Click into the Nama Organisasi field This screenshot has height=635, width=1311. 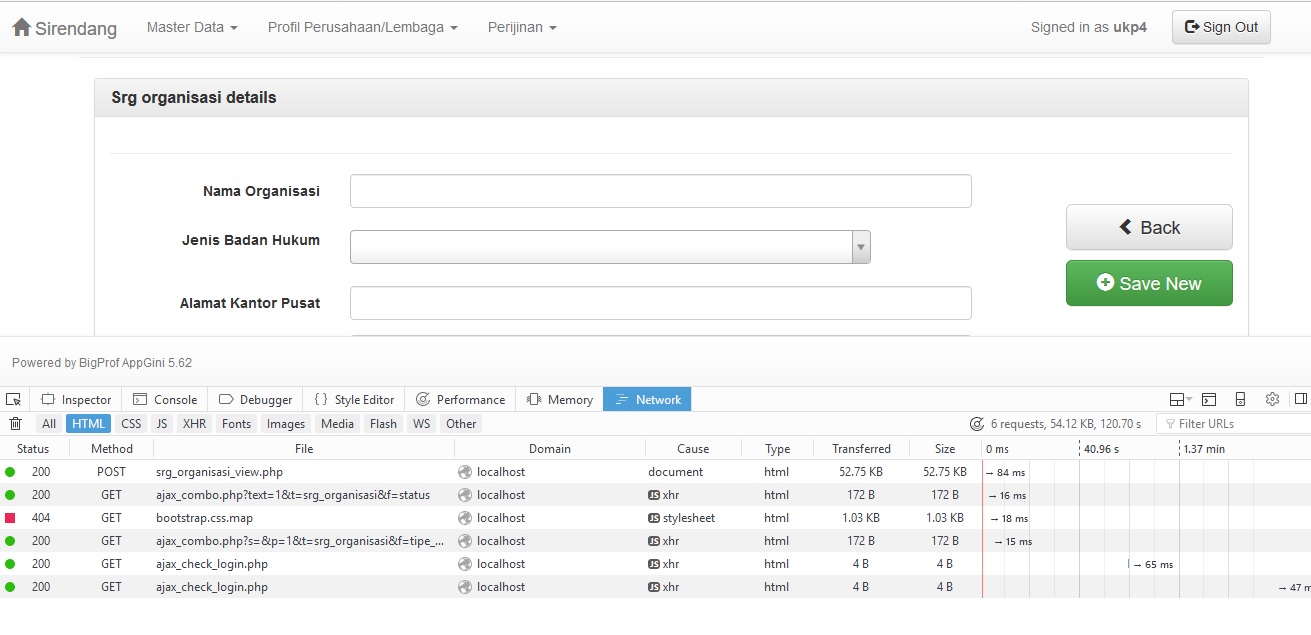pyautogui.click(x=660, y=191)
